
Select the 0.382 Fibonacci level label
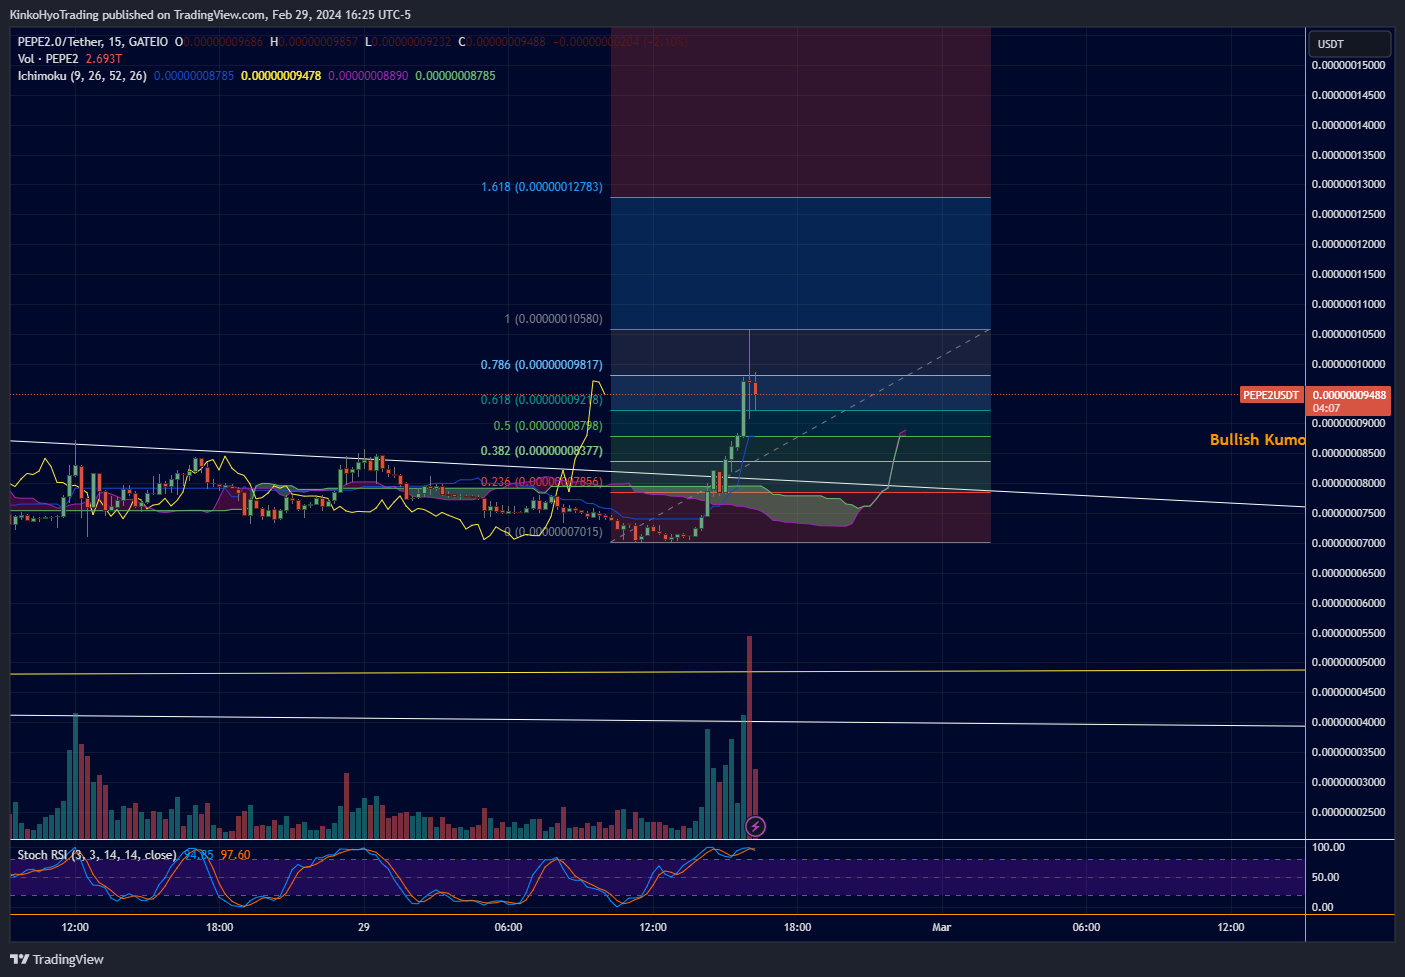[542, 451]
